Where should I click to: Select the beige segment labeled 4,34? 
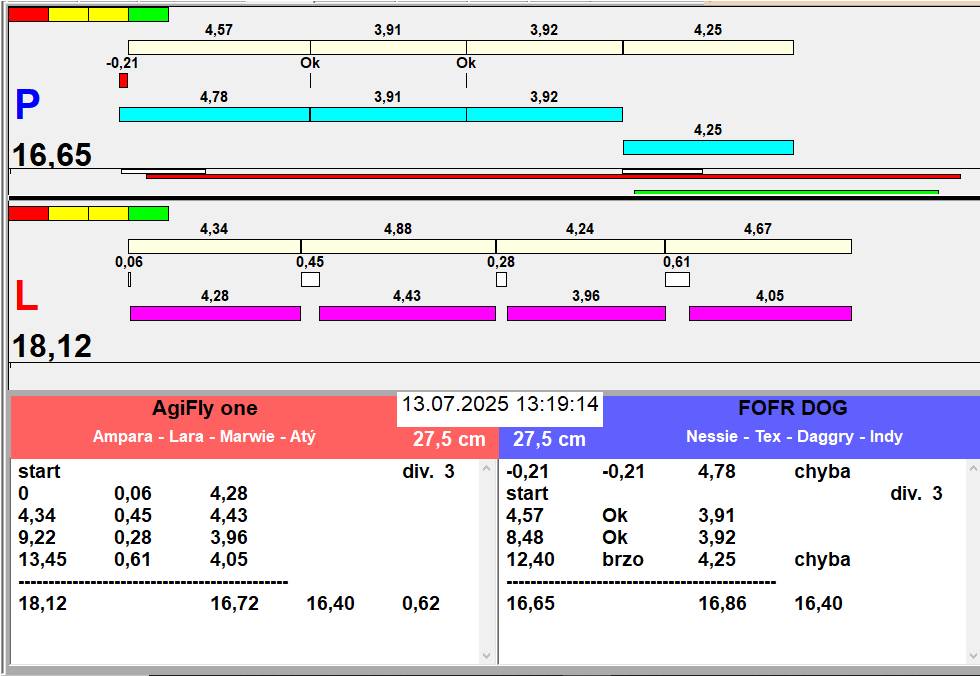[214, 246]
